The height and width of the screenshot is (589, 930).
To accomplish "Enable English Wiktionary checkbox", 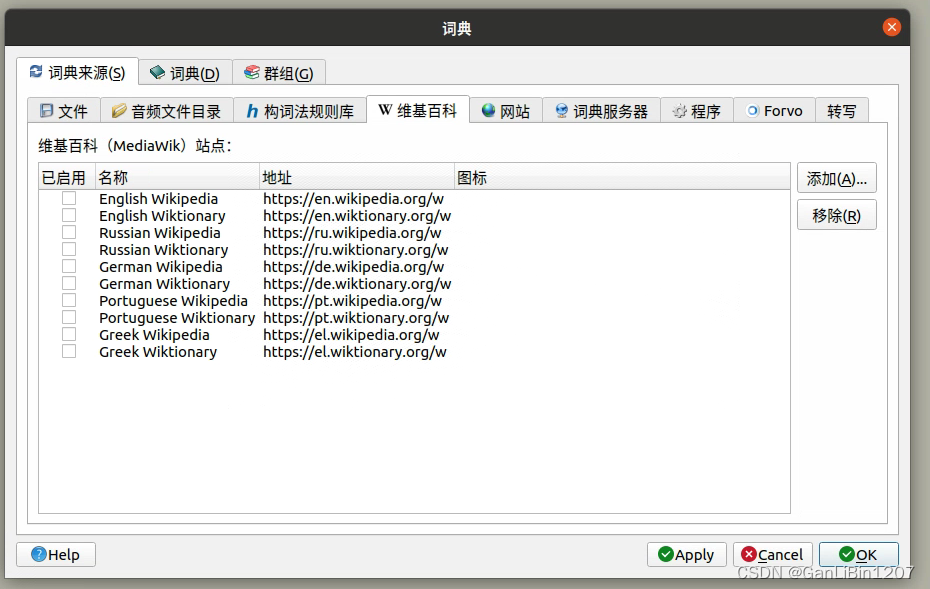I will pos(69,215).
